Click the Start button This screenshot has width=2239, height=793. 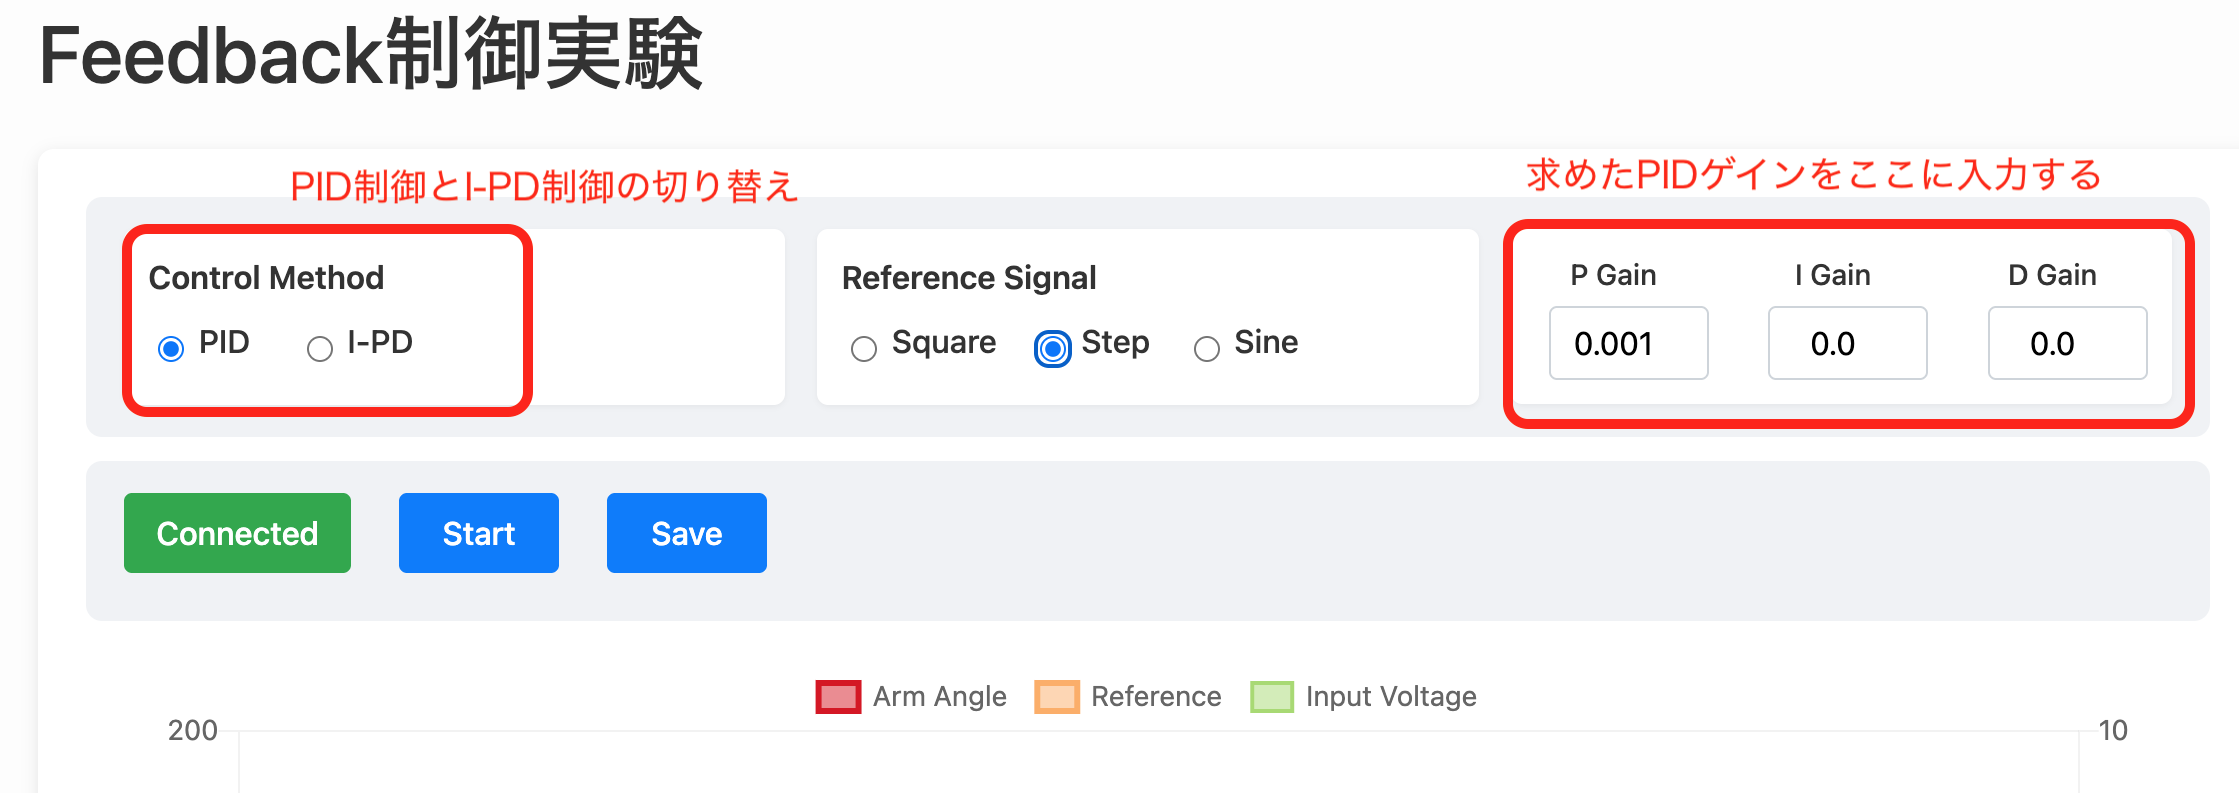click(479, 533)
